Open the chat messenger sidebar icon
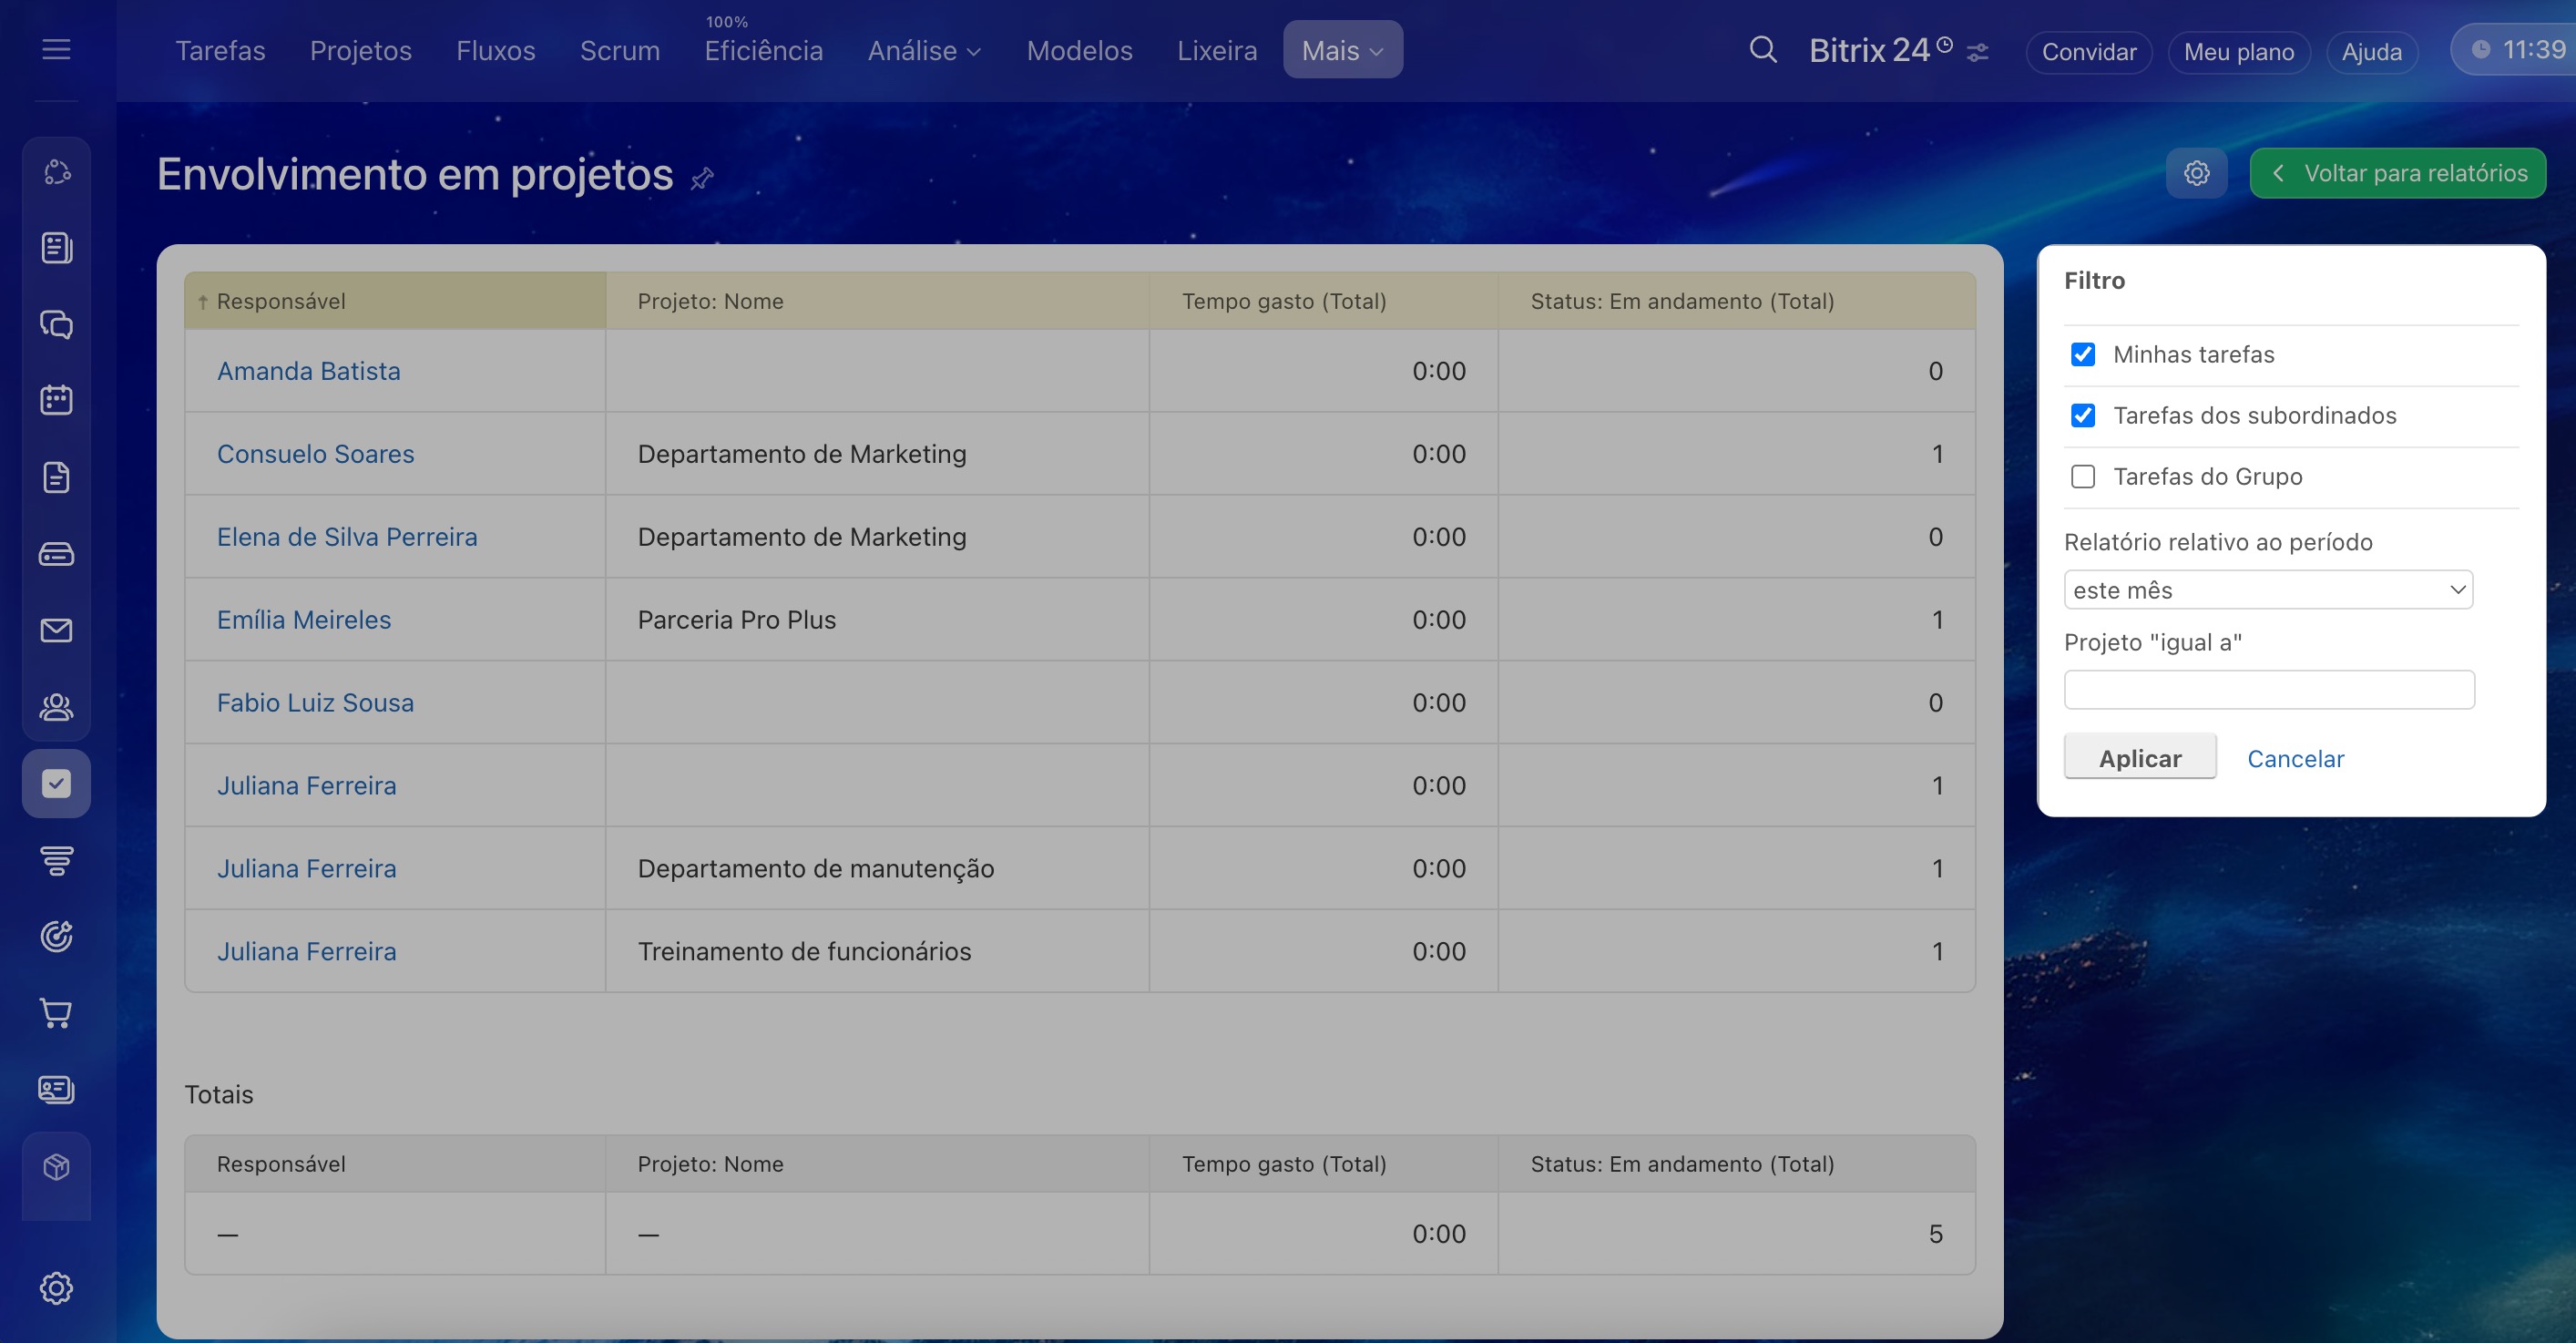Screen dimensions: 2576x1343 [x=56, y=324]
